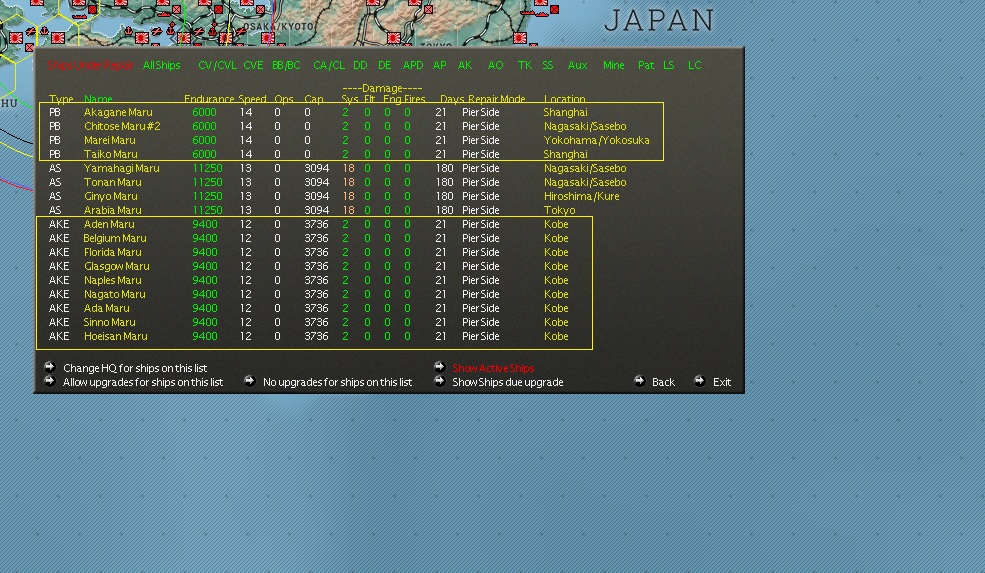Image resolution: width=985 pixels, height=573 pixels.
Task: Filter list by CA/CL ships
Action: point(329,65)
